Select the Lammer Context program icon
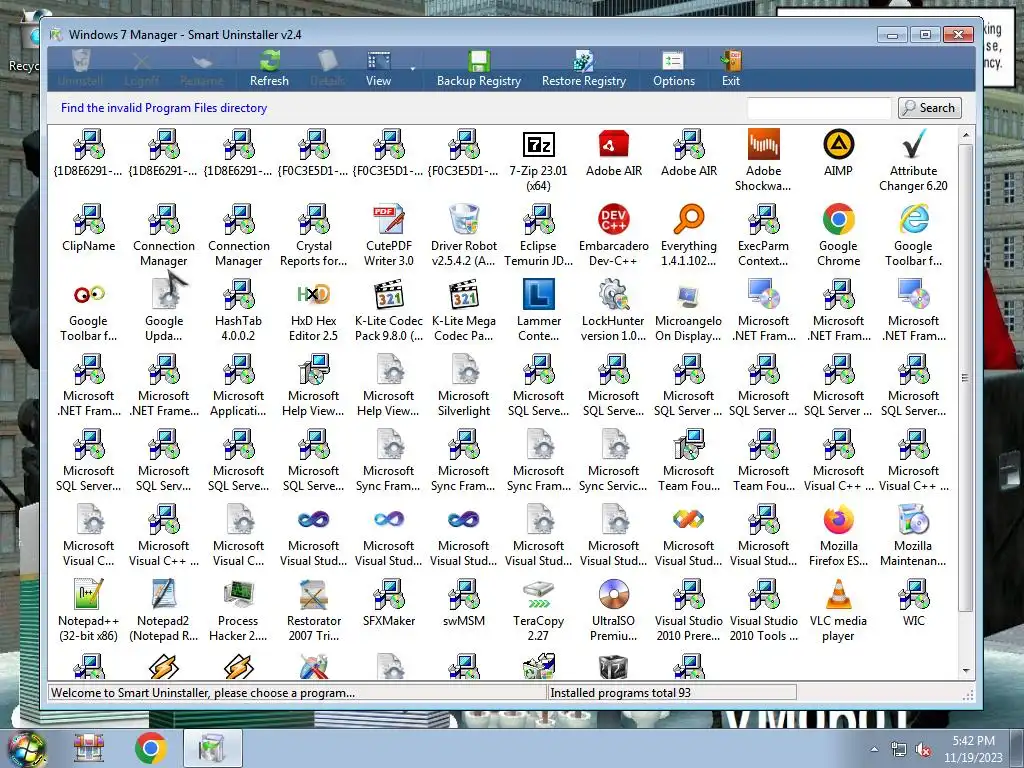The width and height of the screenshot is (1024, 768). click(x=539, y=310)
